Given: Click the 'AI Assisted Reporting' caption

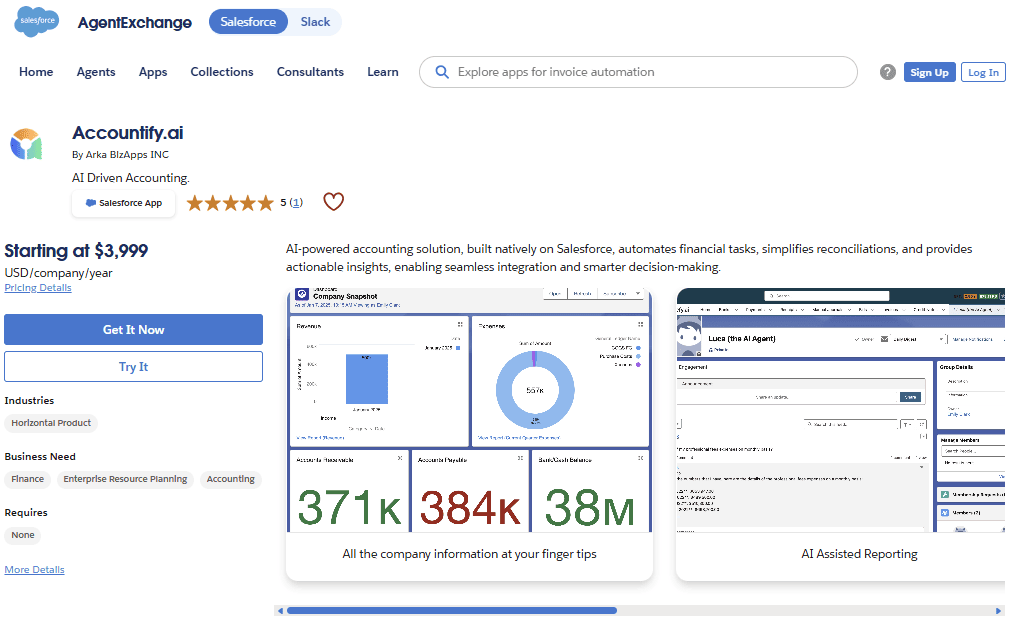Looking at the screenshot, I should [x=859, y=554].
